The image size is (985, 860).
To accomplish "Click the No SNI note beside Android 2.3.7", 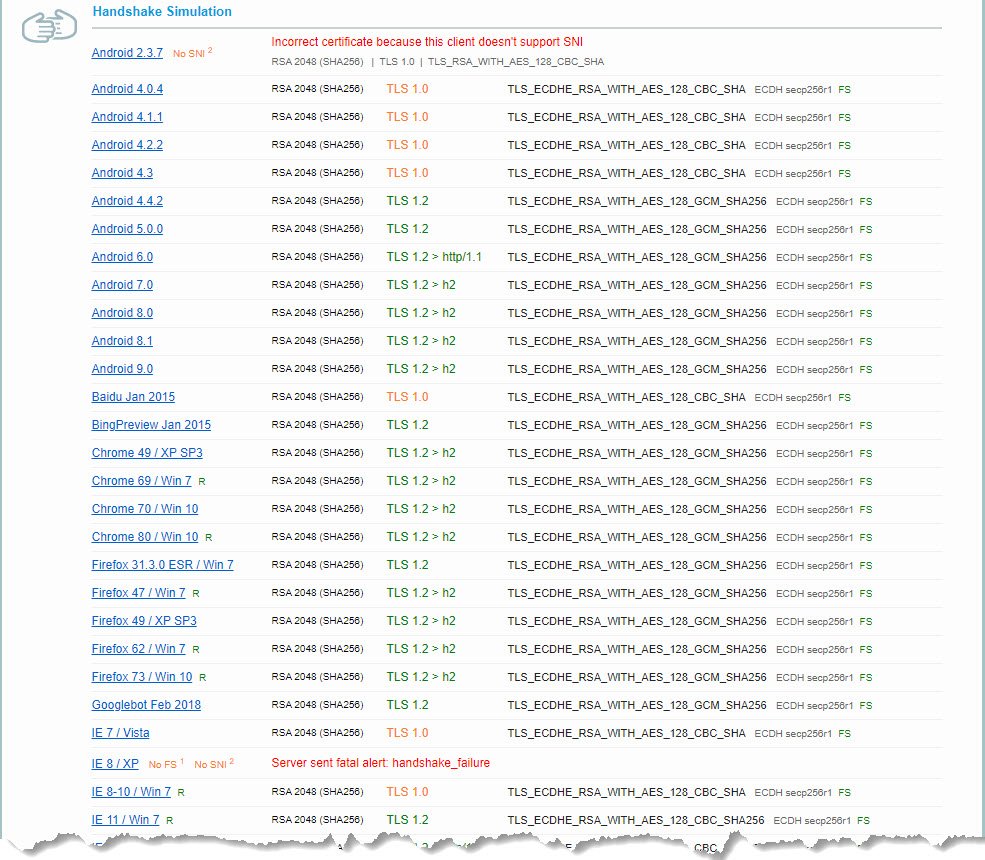I will (x=192, y=53).
